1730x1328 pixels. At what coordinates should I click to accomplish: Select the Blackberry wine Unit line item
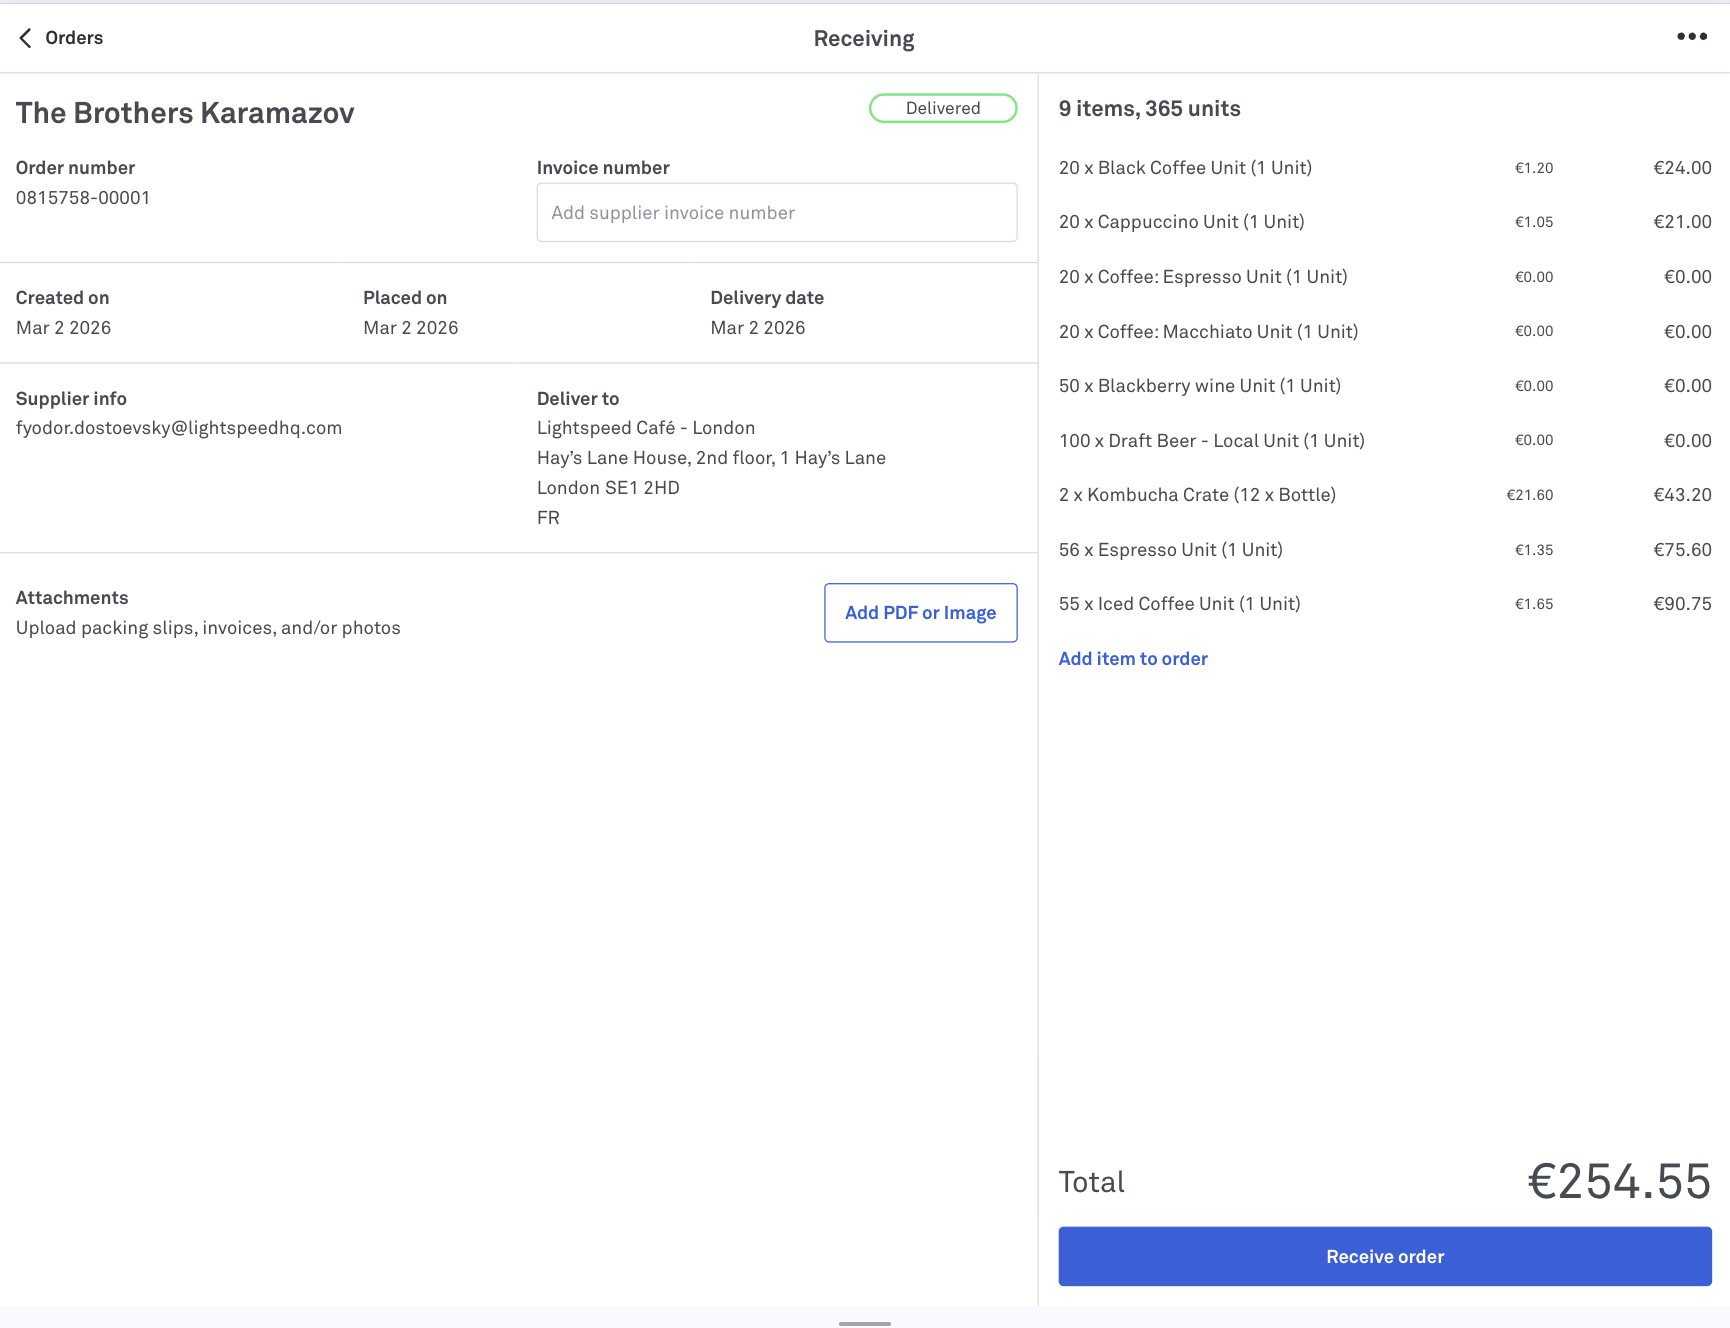[x=1199, y=386]
